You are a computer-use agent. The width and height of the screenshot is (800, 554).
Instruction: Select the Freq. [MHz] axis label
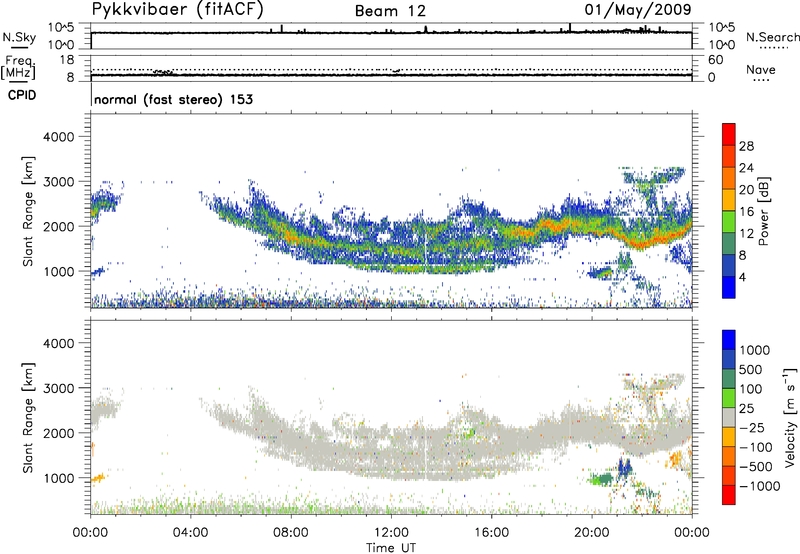click(x=19, y=67)
